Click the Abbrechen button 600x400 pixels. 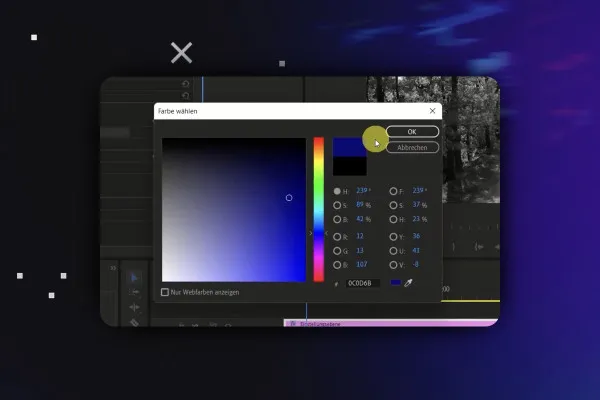[412, 147]
